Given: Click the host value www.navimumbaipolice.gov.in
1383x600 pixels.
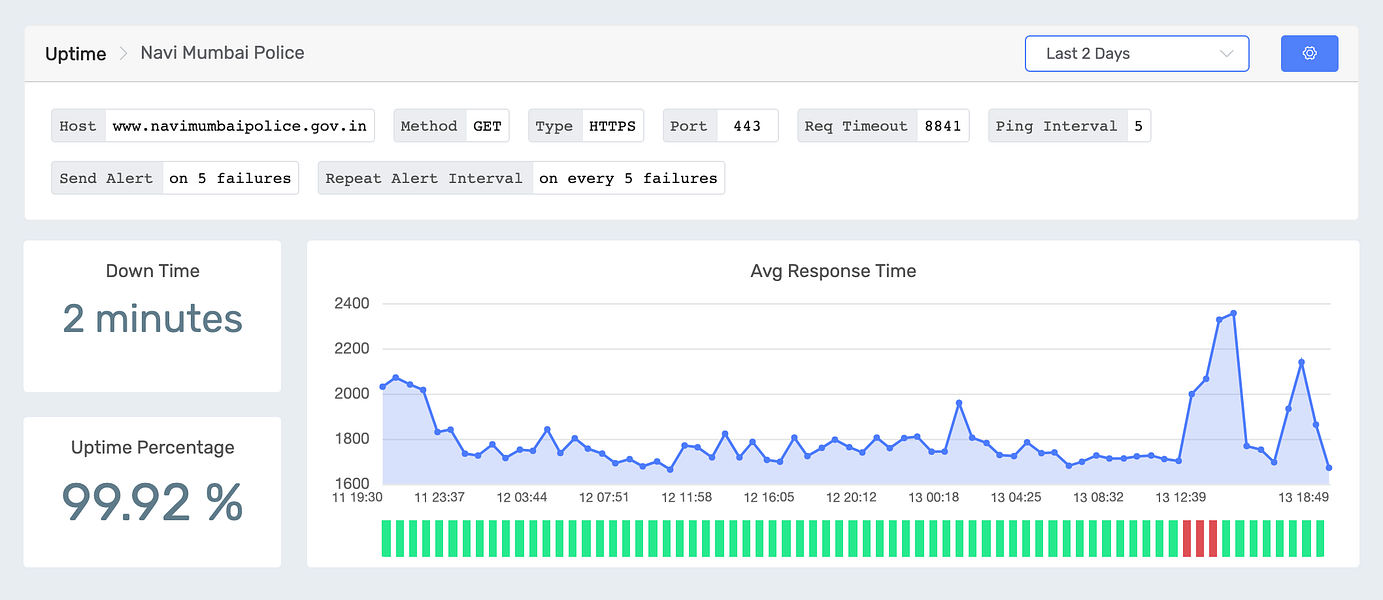Looking at the screenshot, I should click(x=240, y=126).
